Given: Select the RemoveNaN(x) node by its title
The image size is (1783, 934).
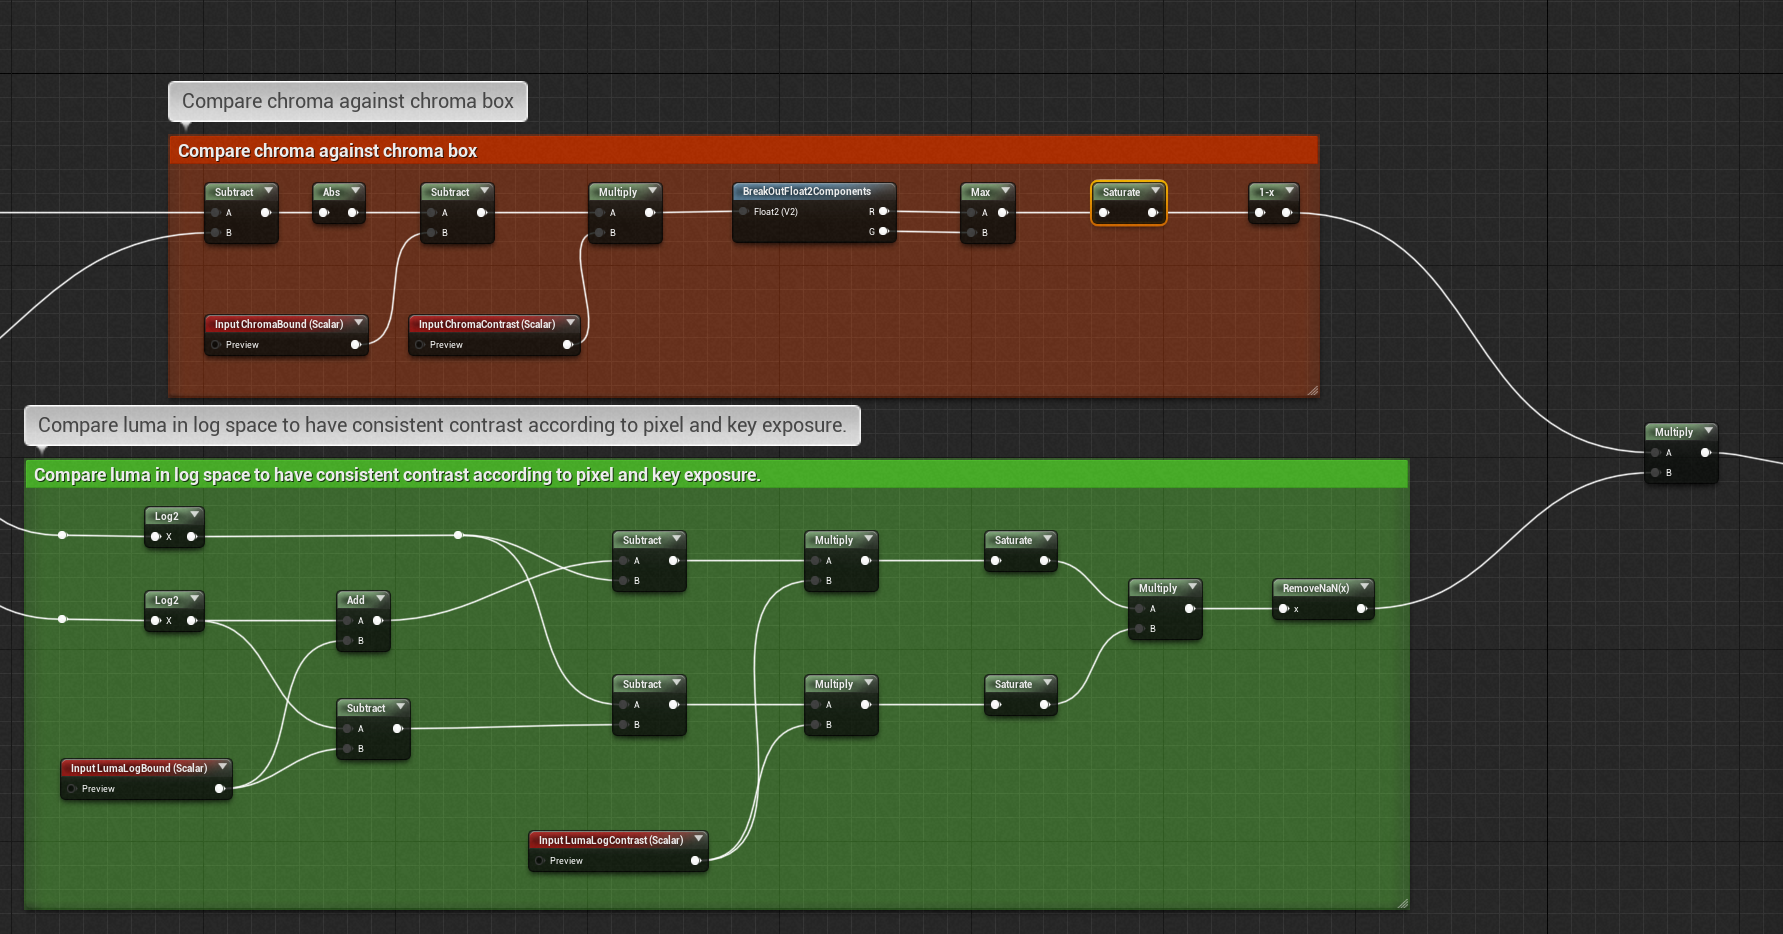Looking at the screenshot, I should click(1315, 588).
